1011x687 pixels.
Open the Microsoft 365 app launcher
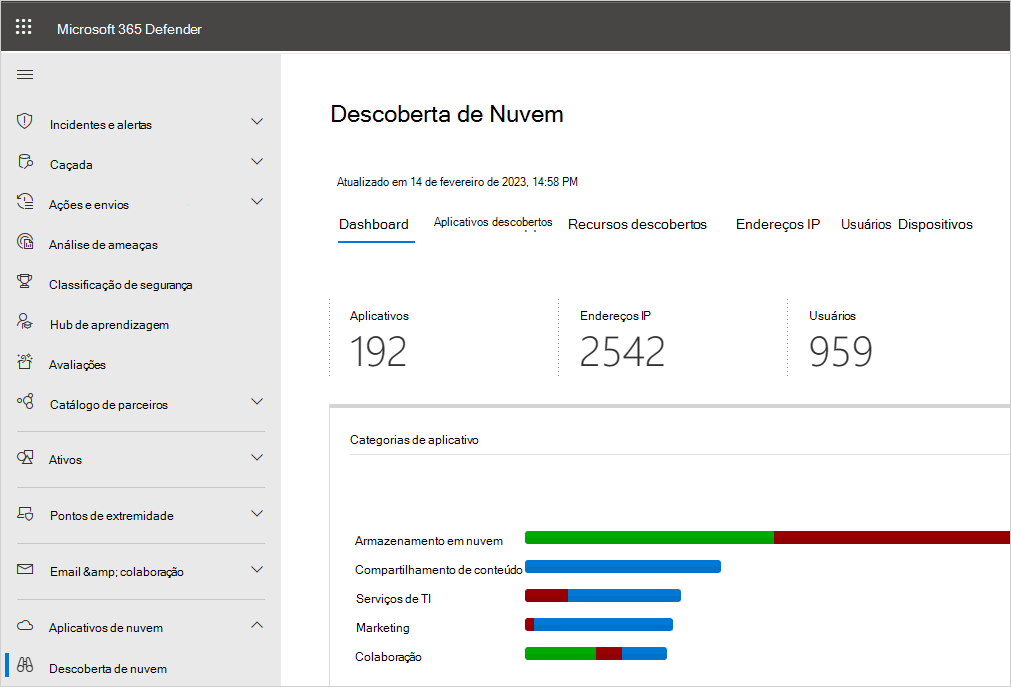coord(24,26)
